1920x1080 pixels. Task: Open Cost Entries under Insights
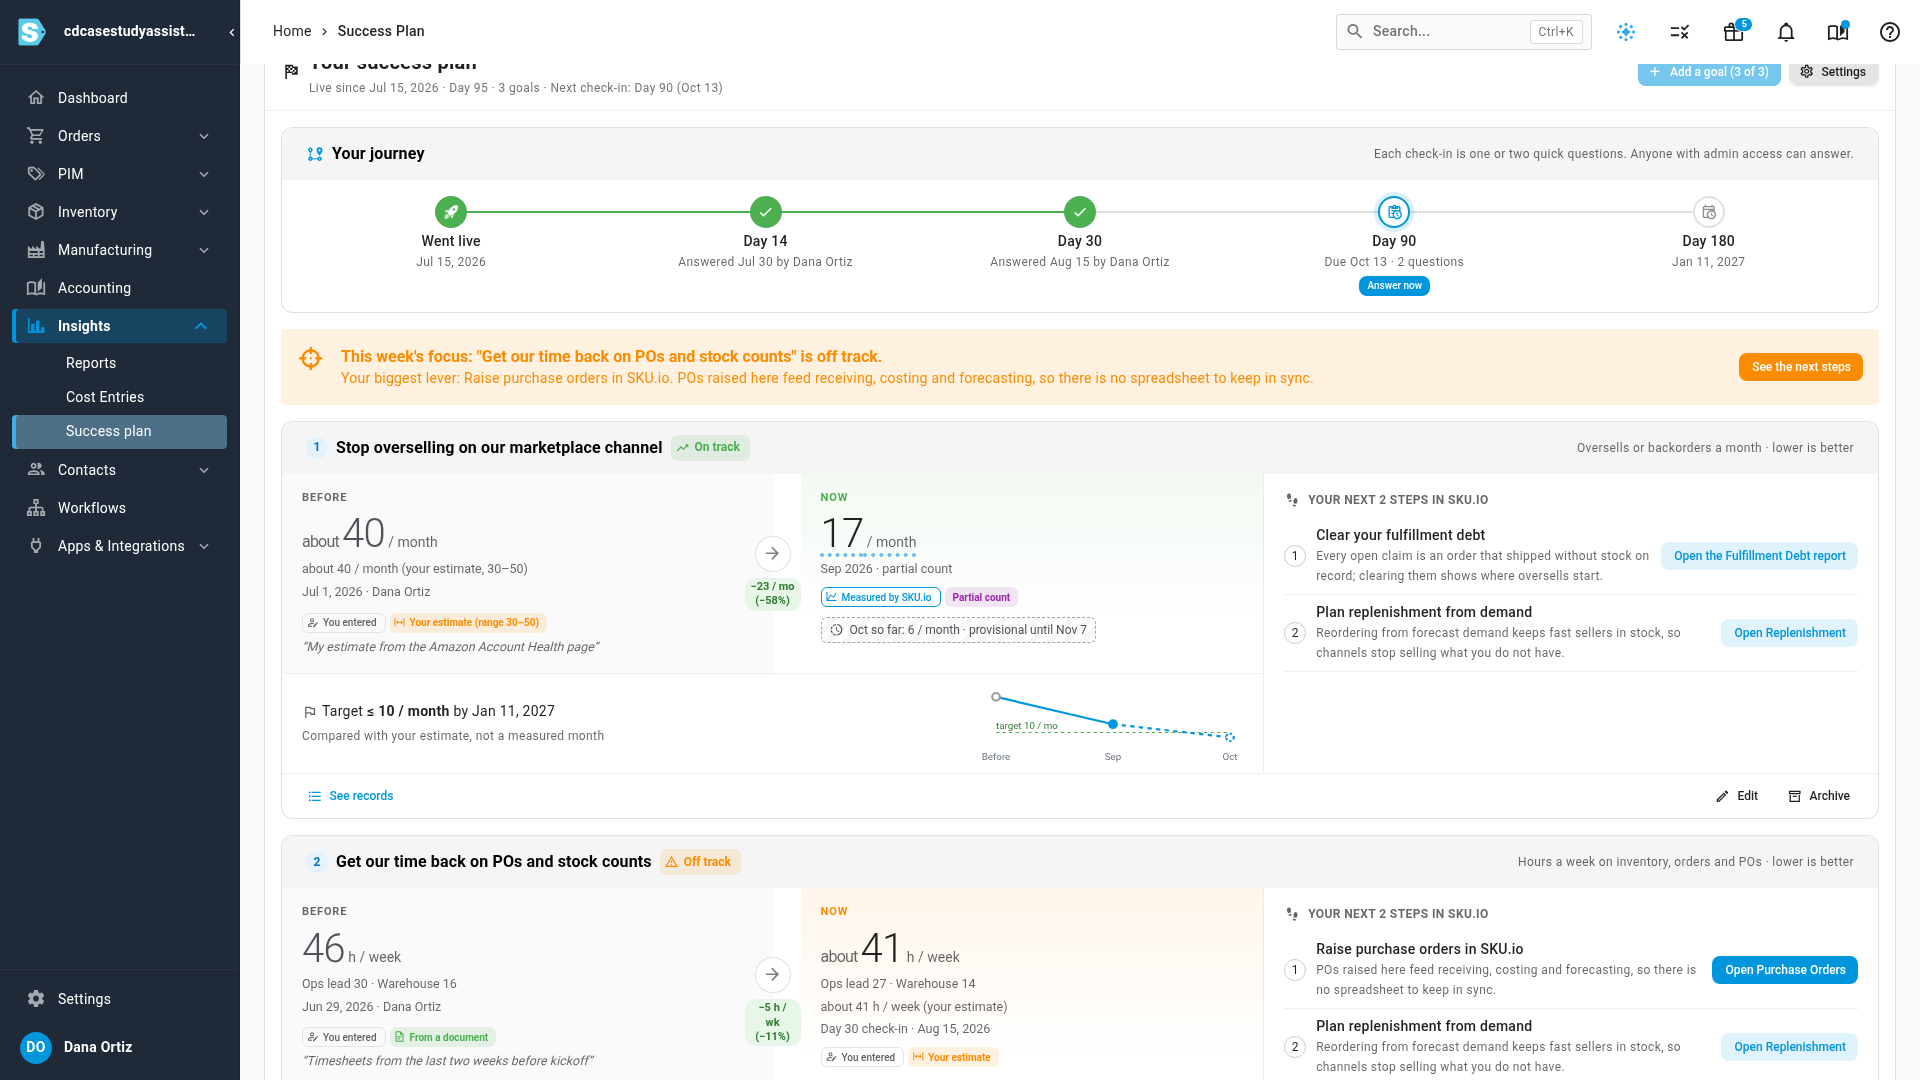point(120,397)
